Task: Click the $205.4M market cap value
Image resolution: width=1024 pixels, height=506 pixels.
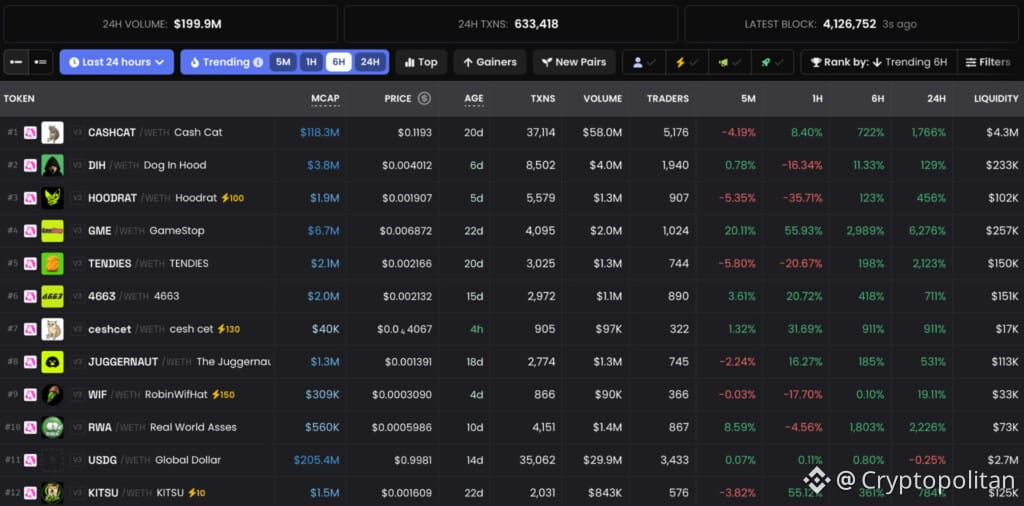Action: (x=317, y=460)
